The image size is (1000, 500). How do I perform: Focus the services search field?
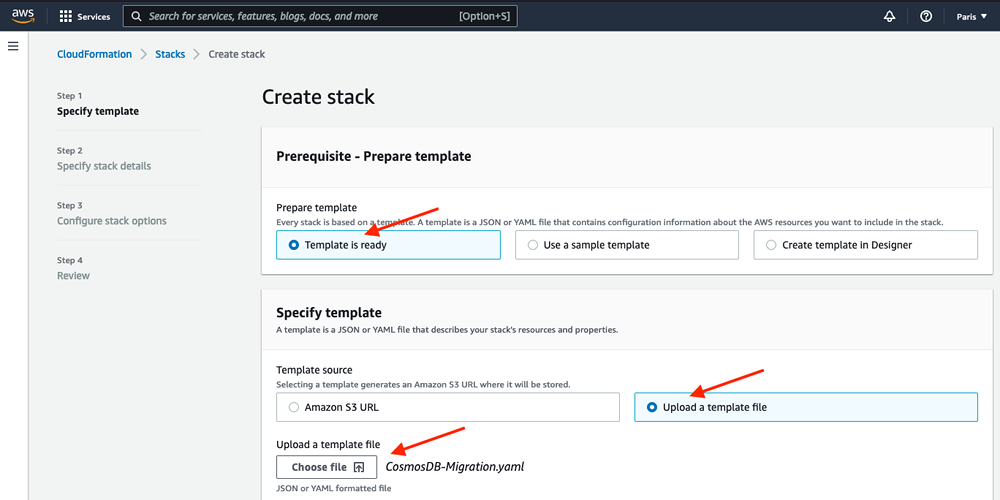pos(320,16)
